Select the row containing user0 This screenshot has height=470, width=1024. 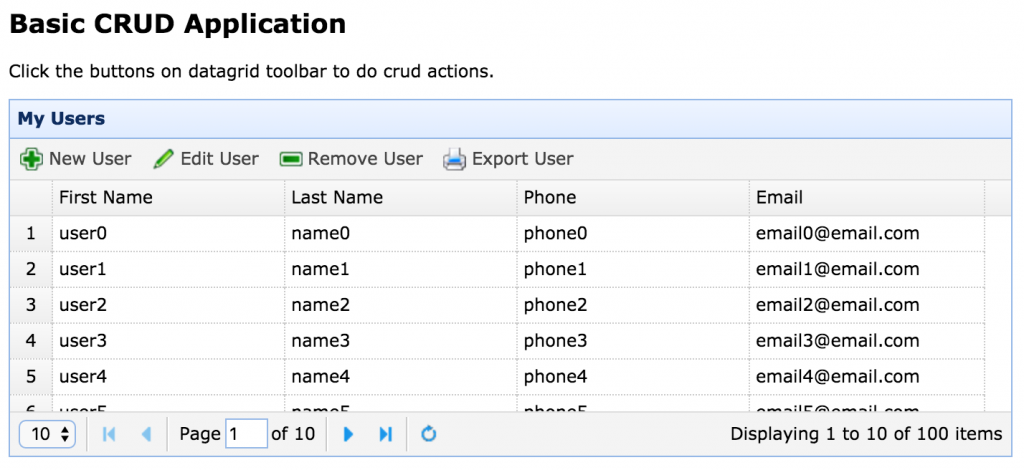[82, 233]
